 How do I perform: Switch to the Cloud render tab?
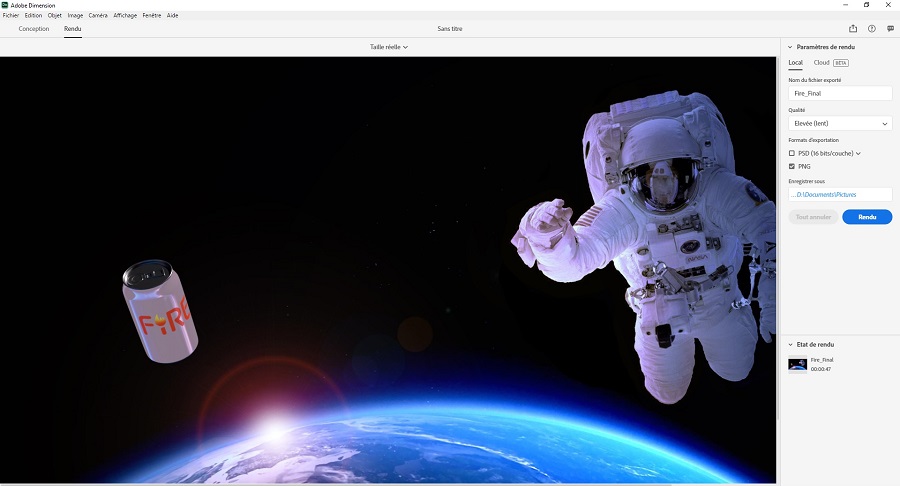click(x=821, y=63)
